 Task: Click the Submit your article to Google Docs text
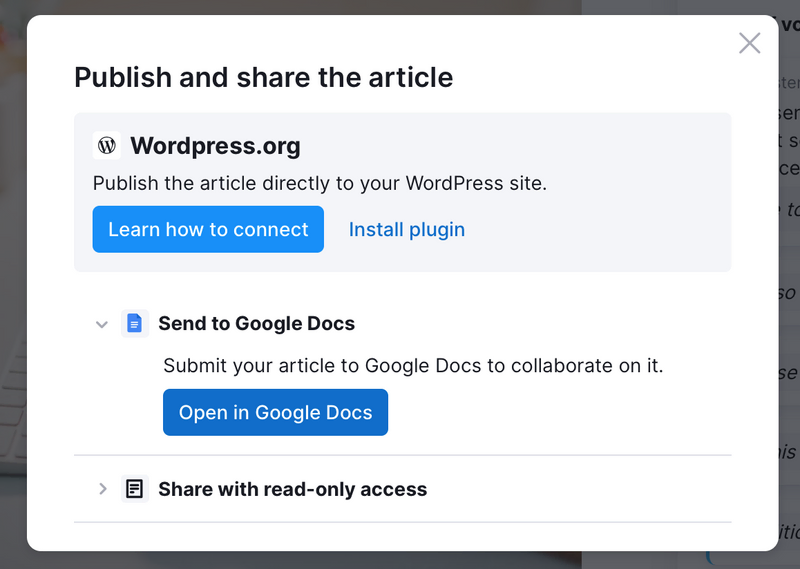tap(413, 366)
